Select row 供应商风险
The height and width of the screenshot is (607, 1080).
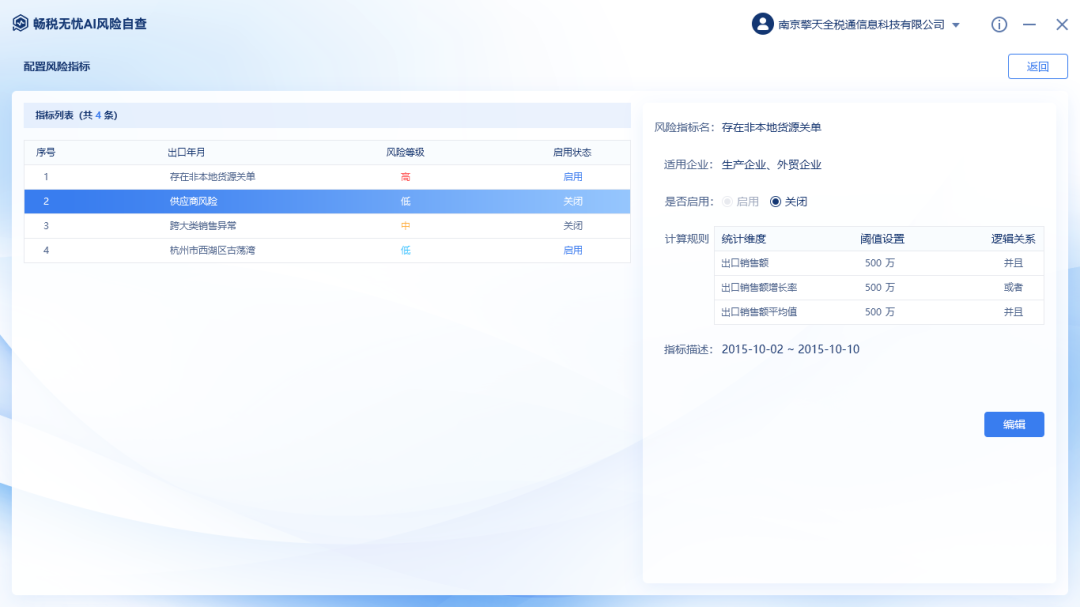pyautogui.click(x=327, y=201)
